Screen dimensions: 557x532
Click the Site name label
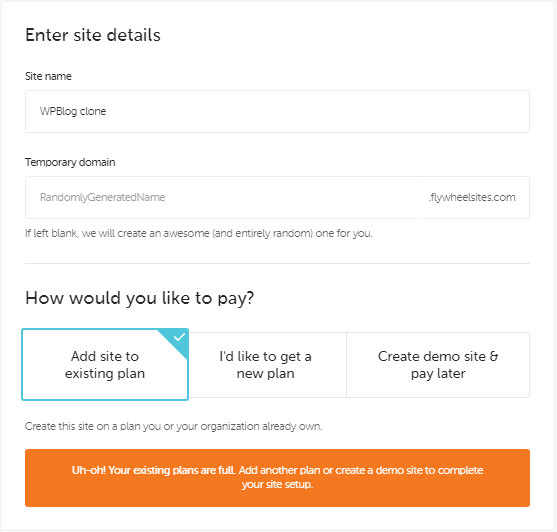coord(48,76)
